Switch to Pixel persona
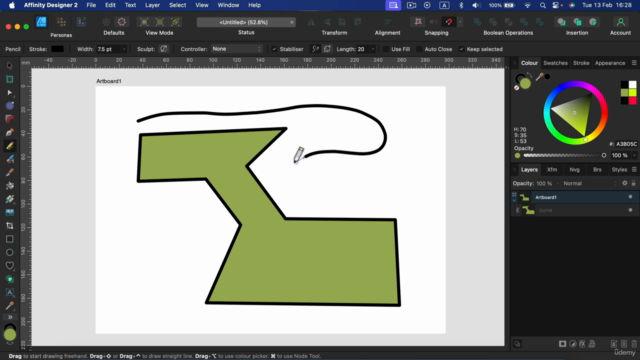Image resolution: width=640 pixels, height=360 pixels. pyautogui.click(x=61, y=22)
